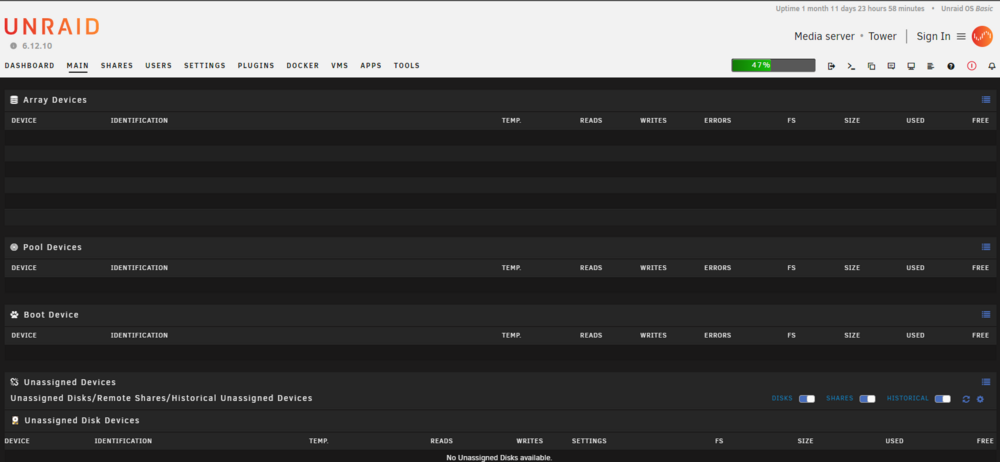Click the red alert circle icon
The image size is (1000, 462).
pos(971,66)
